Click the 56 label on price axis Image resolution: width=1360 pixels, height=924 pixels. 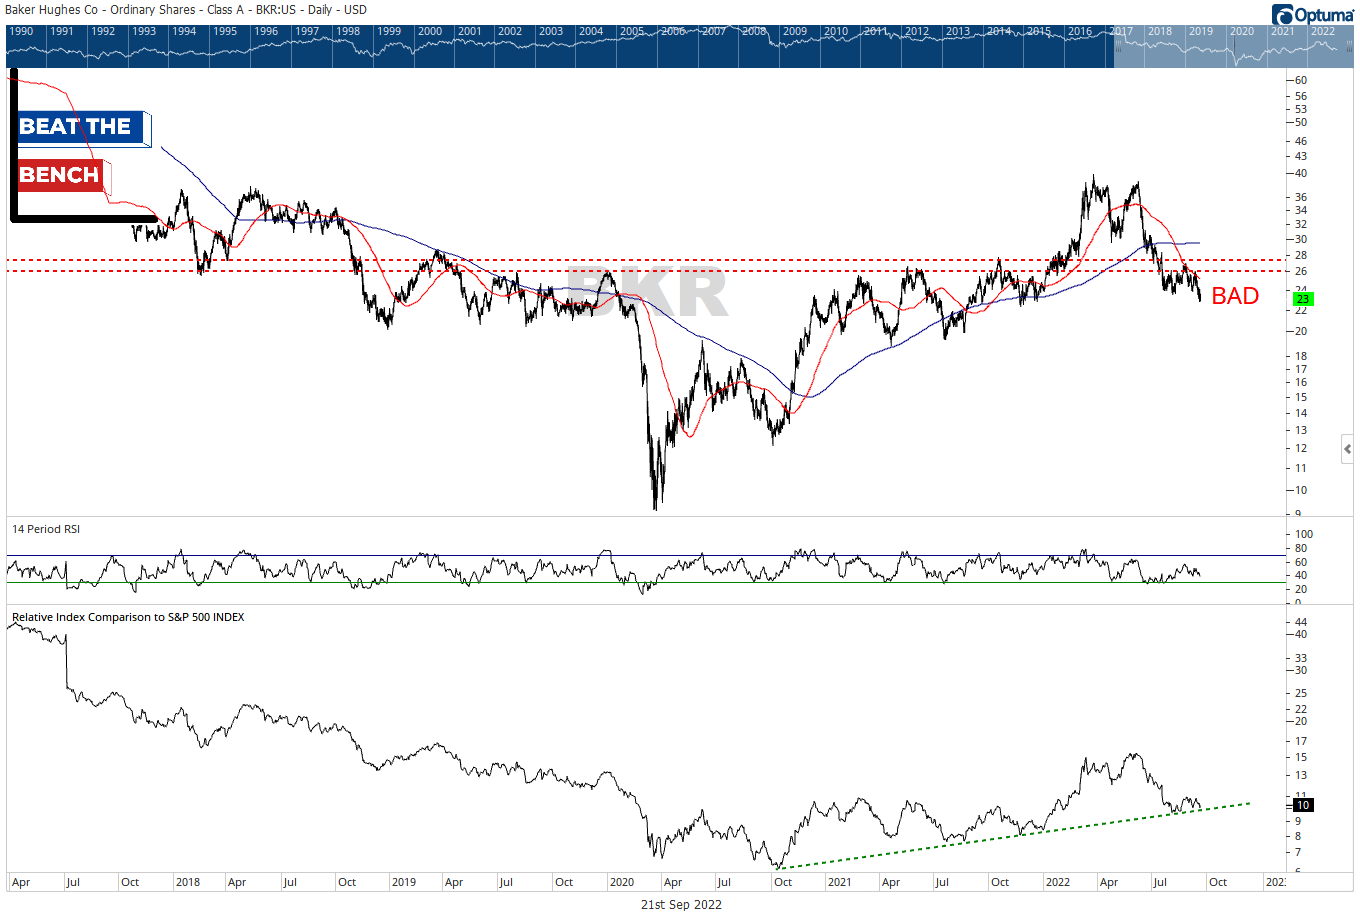point(1301,96)
